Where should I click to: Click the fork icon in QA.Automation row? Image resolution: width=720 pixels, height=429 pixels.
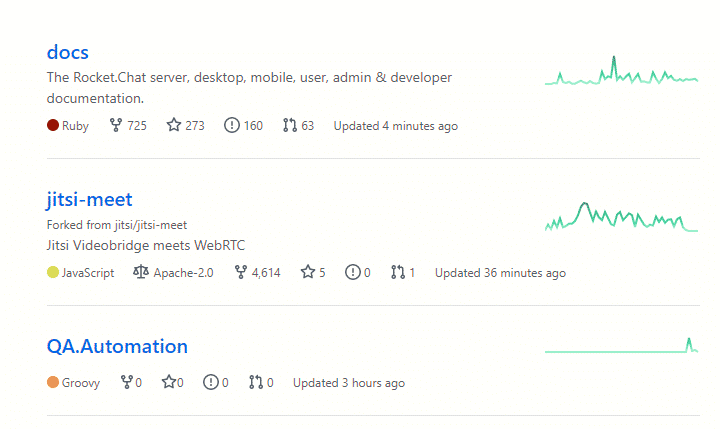(x=127, y=382)
